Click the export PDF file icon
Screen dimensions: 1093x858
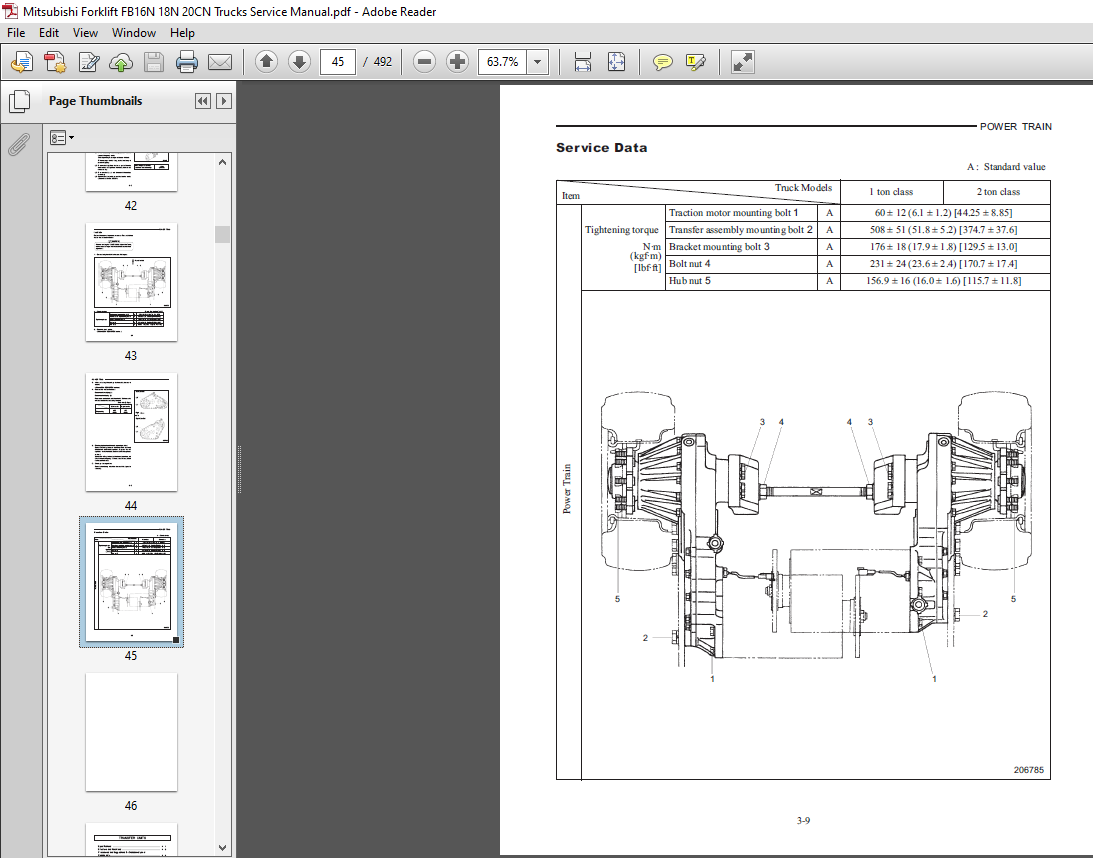click(54, 62)
